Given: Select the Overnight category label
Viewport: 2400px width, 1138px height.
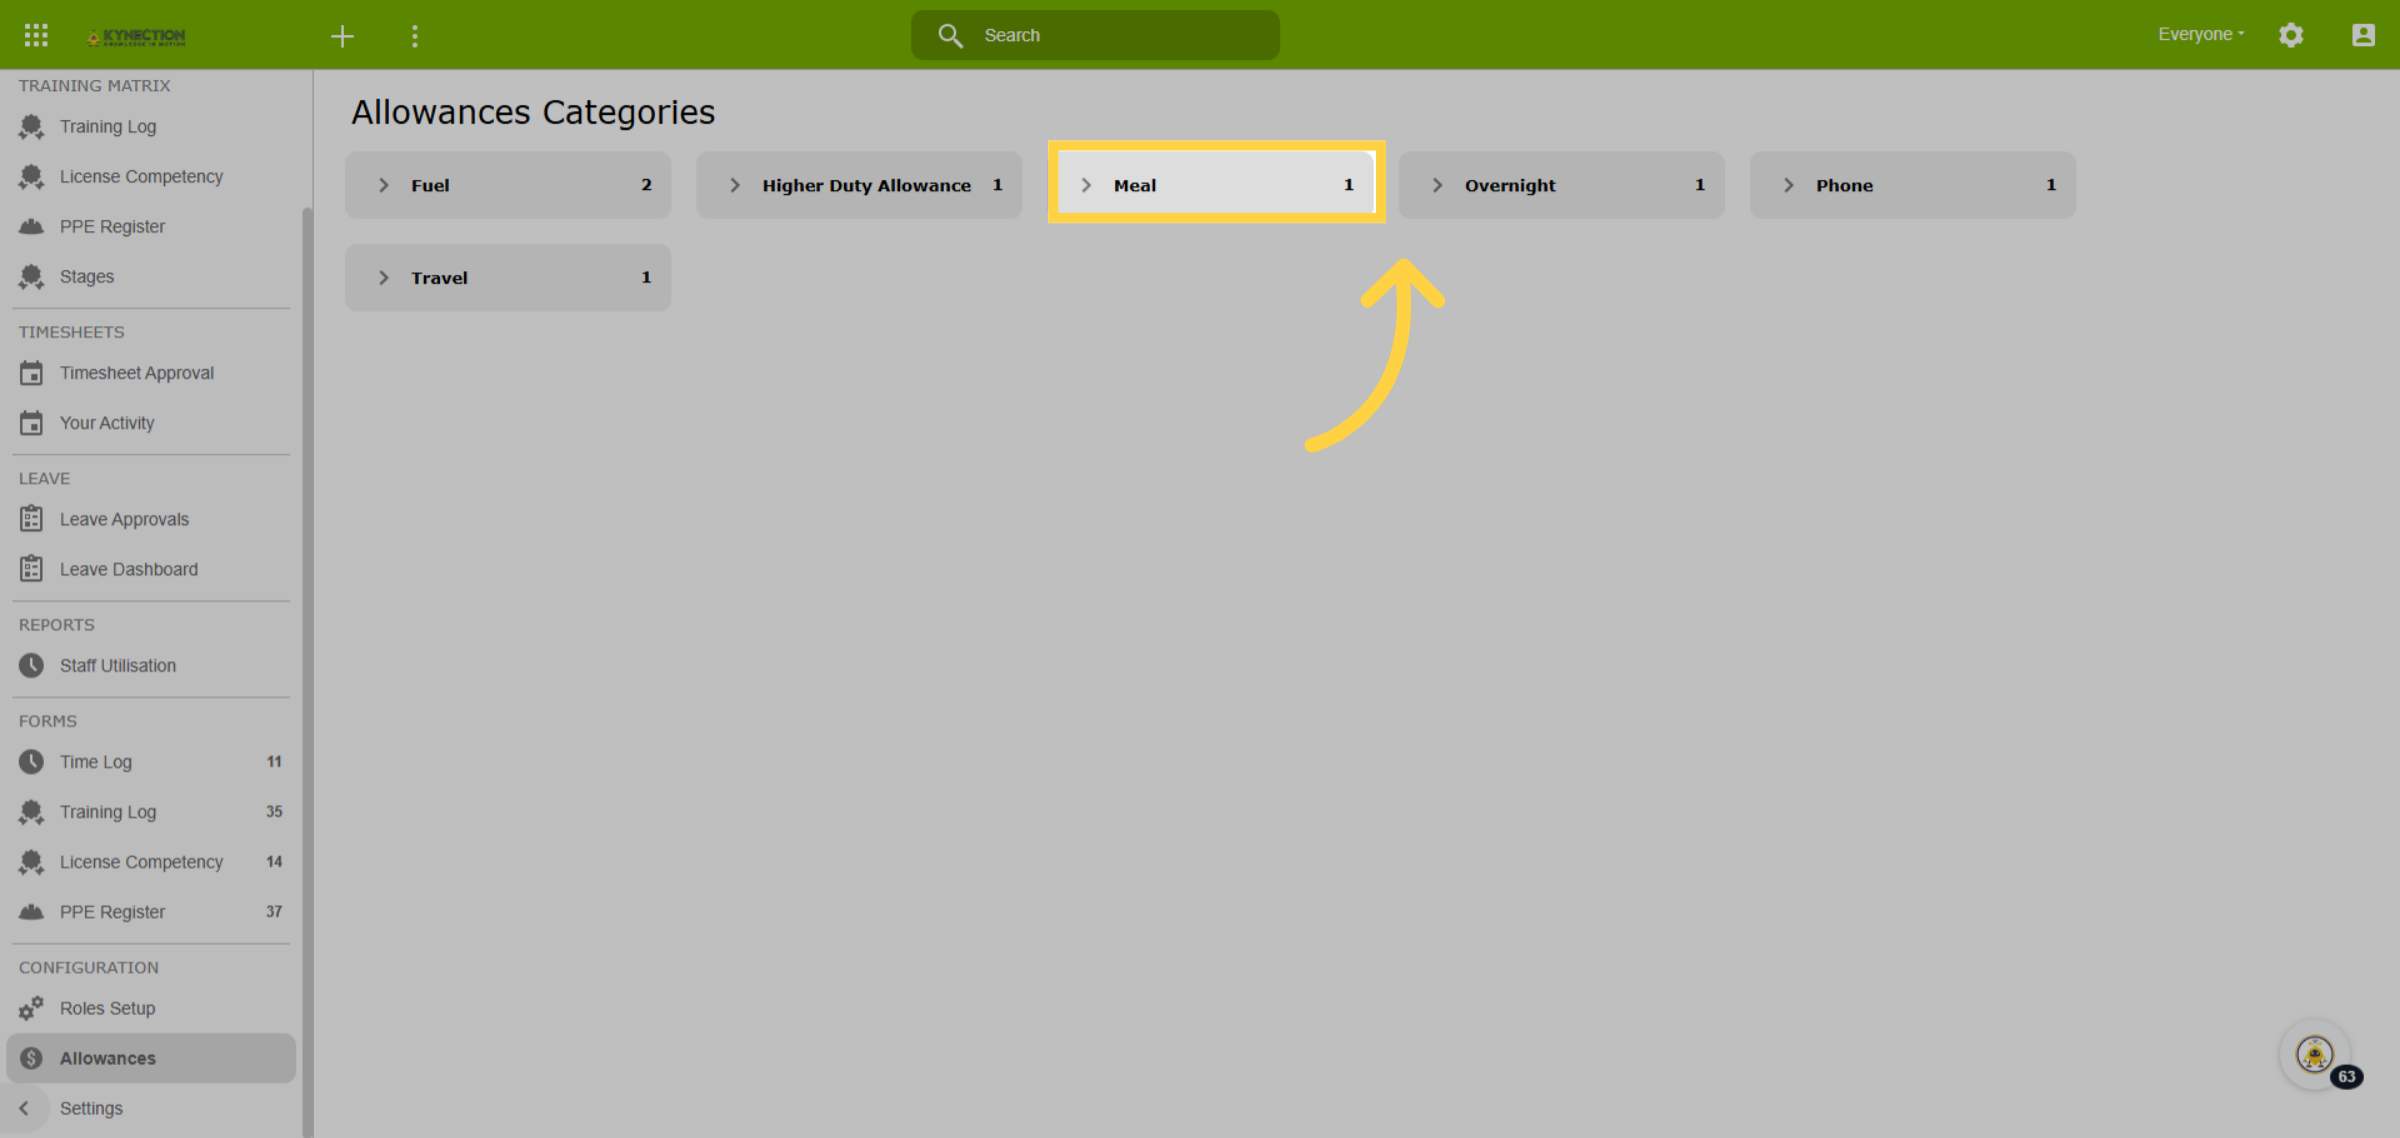Looking at the screenshot, I should tap(1510, 185).
